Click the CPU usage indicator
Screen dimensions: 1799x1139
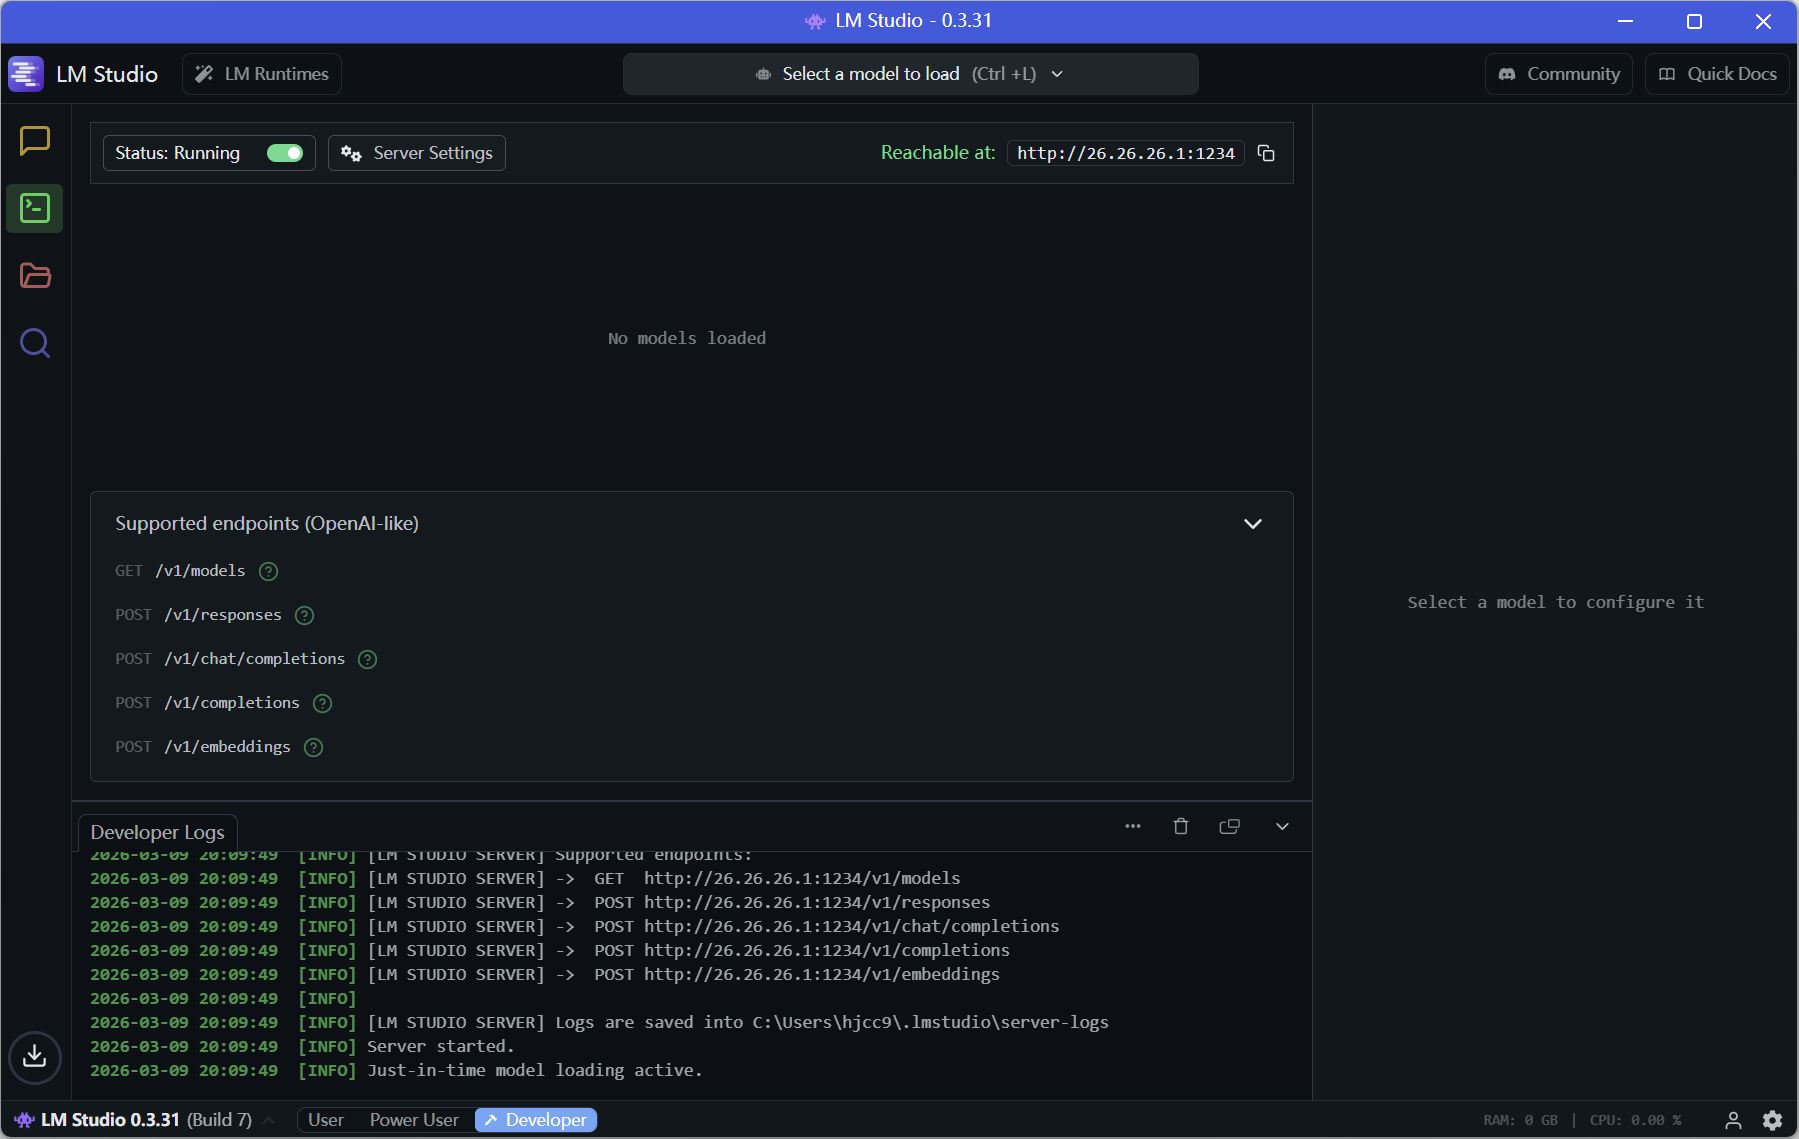(x=1636, y=1120)
